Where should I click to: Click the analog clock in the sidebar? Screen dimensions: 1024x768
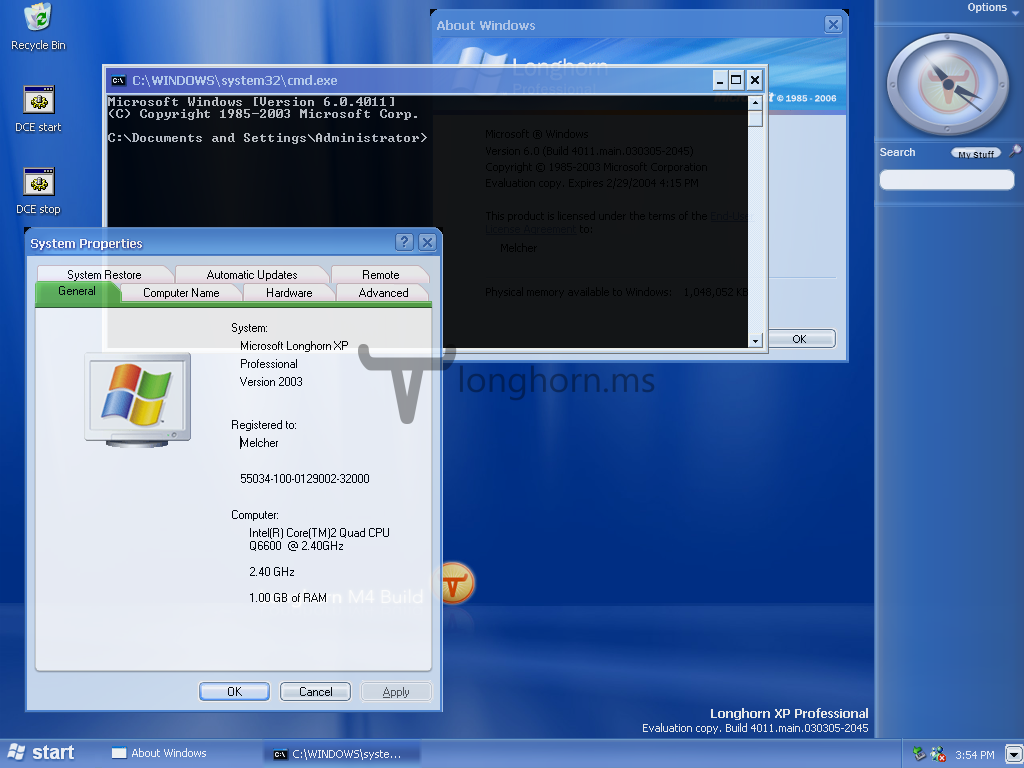pyautogui.click(x=947, y=84)
